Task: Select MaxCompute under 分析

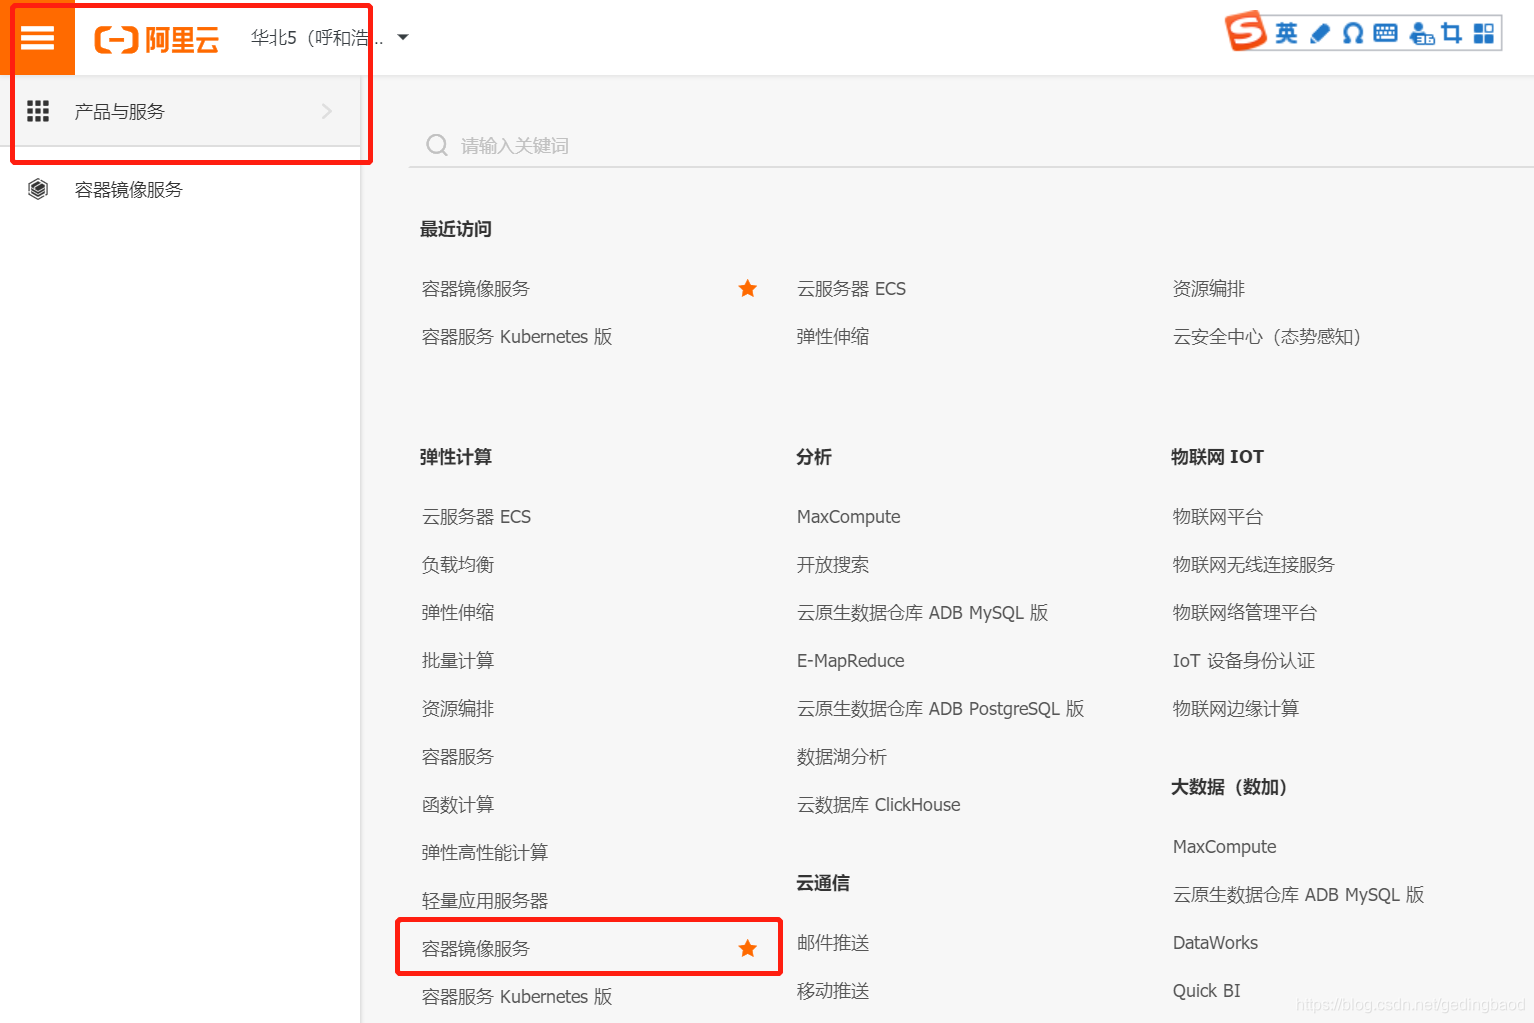Action: coord(848,517)
